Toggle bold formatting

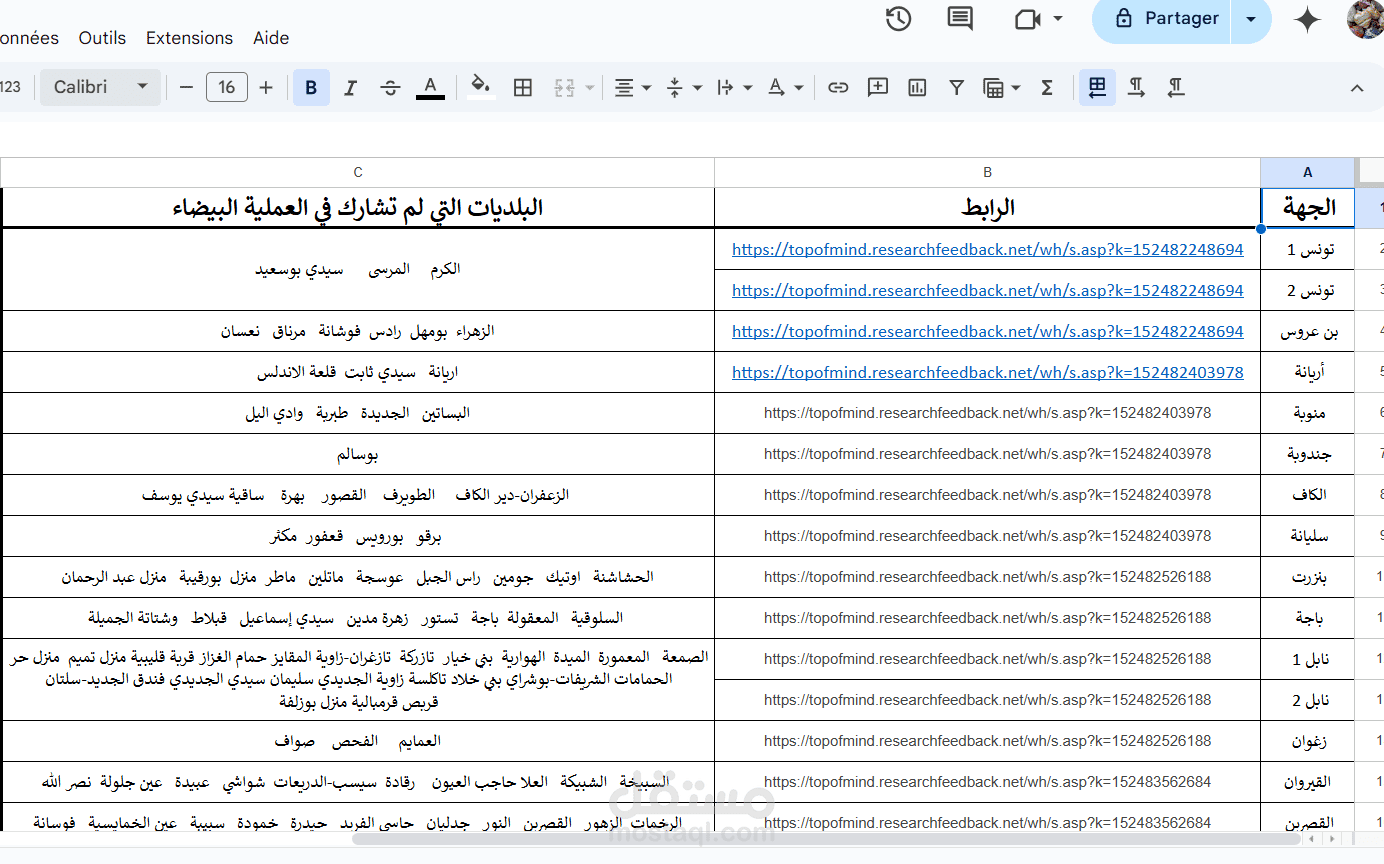tap(311, 88)
